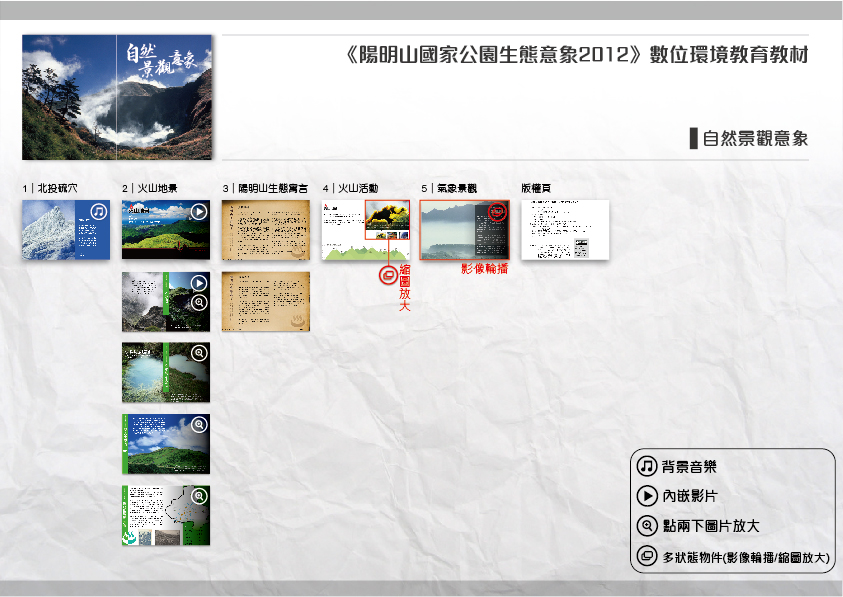
Task: Click the red 影像輪播 label
Action: [484, 269]
